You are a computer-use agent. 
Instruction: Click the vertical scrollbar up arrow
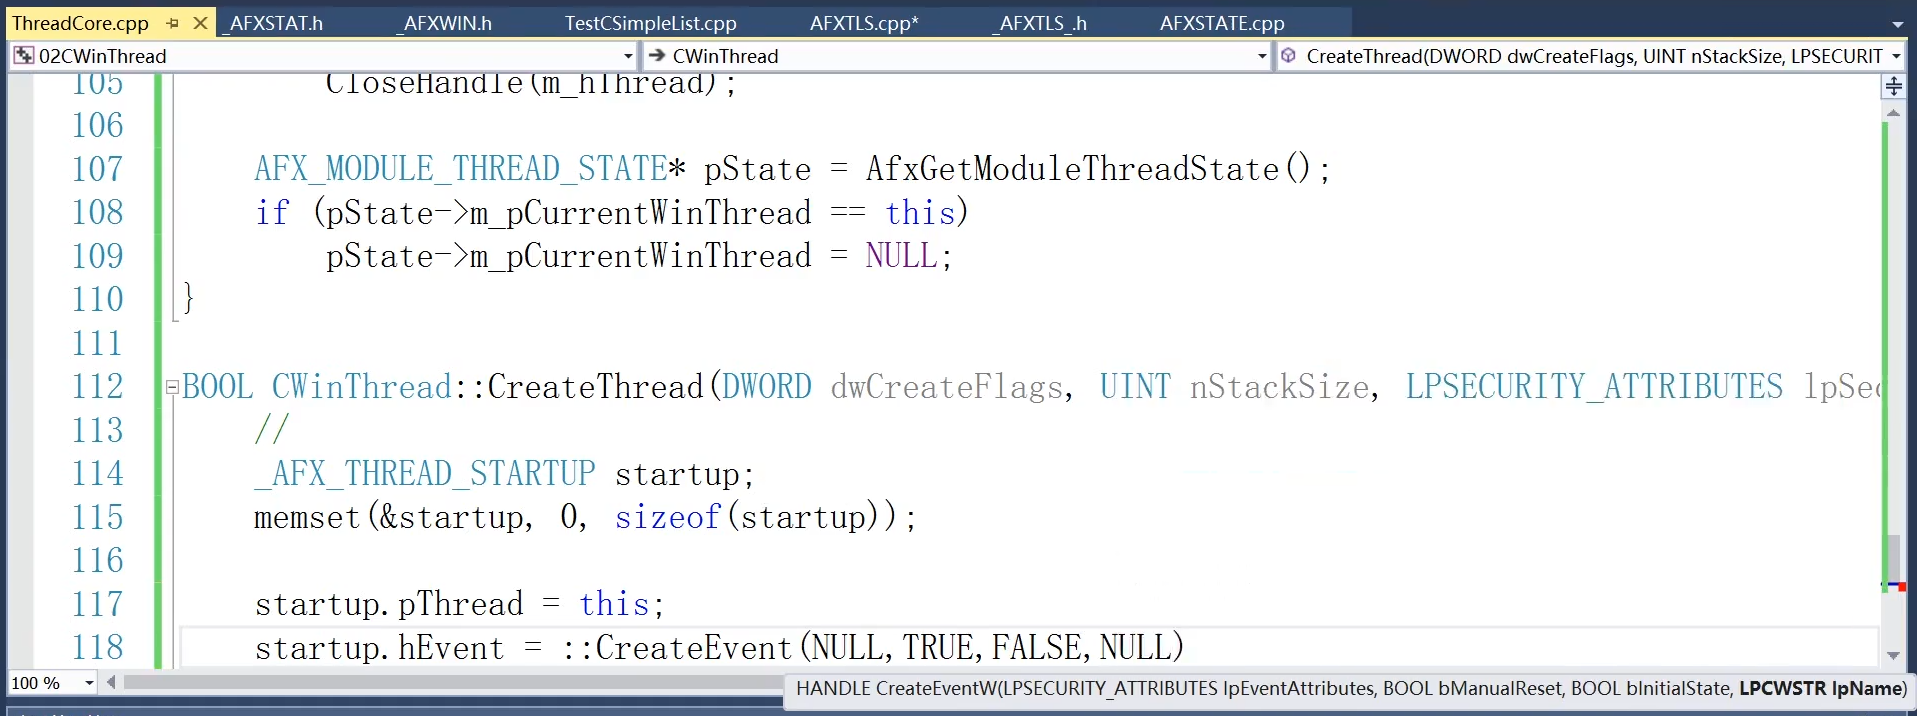point(1893,113)
